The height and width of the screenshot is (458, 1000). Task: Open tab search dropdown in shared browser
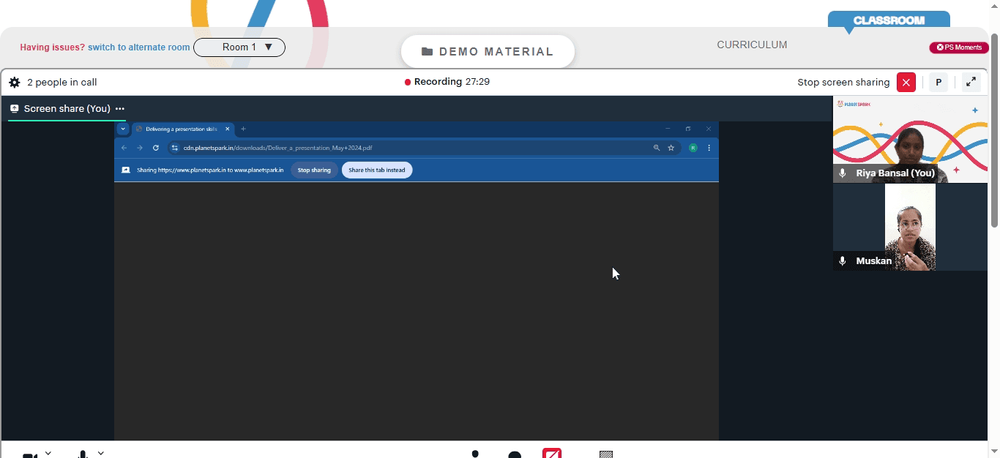[x=123, y=129]
